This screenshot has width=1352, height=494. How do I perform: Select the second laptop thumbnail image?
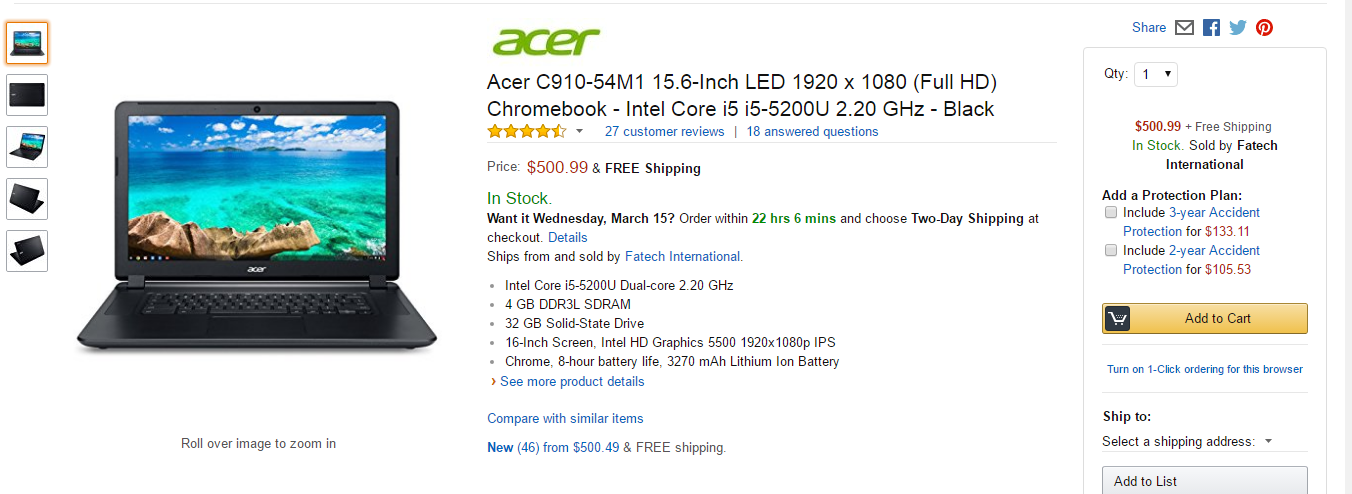pos(27,95)
